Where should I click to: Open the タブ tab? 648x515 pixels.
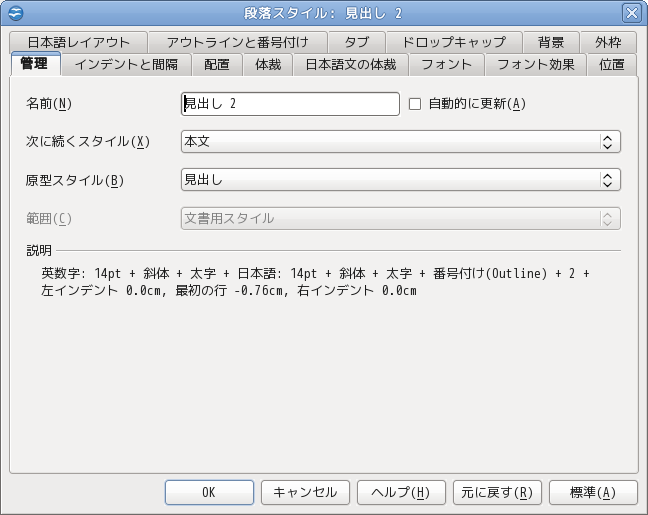point(357,42)
